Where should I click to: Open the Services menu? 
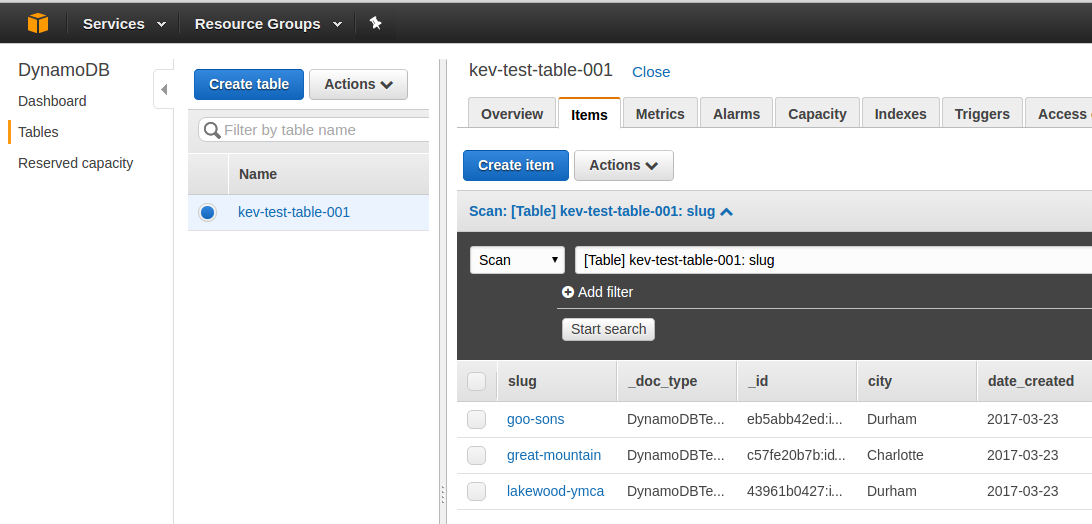point(124,24)
